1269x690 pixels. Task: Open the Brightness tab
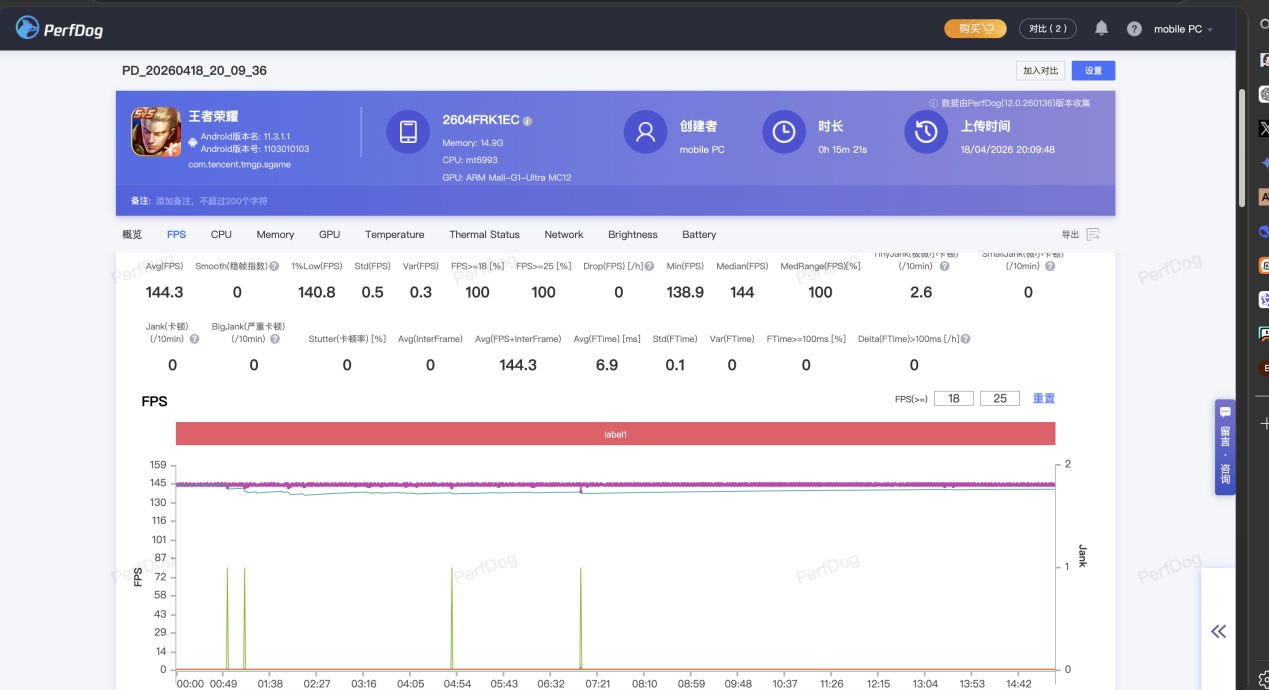pos(633,234)
